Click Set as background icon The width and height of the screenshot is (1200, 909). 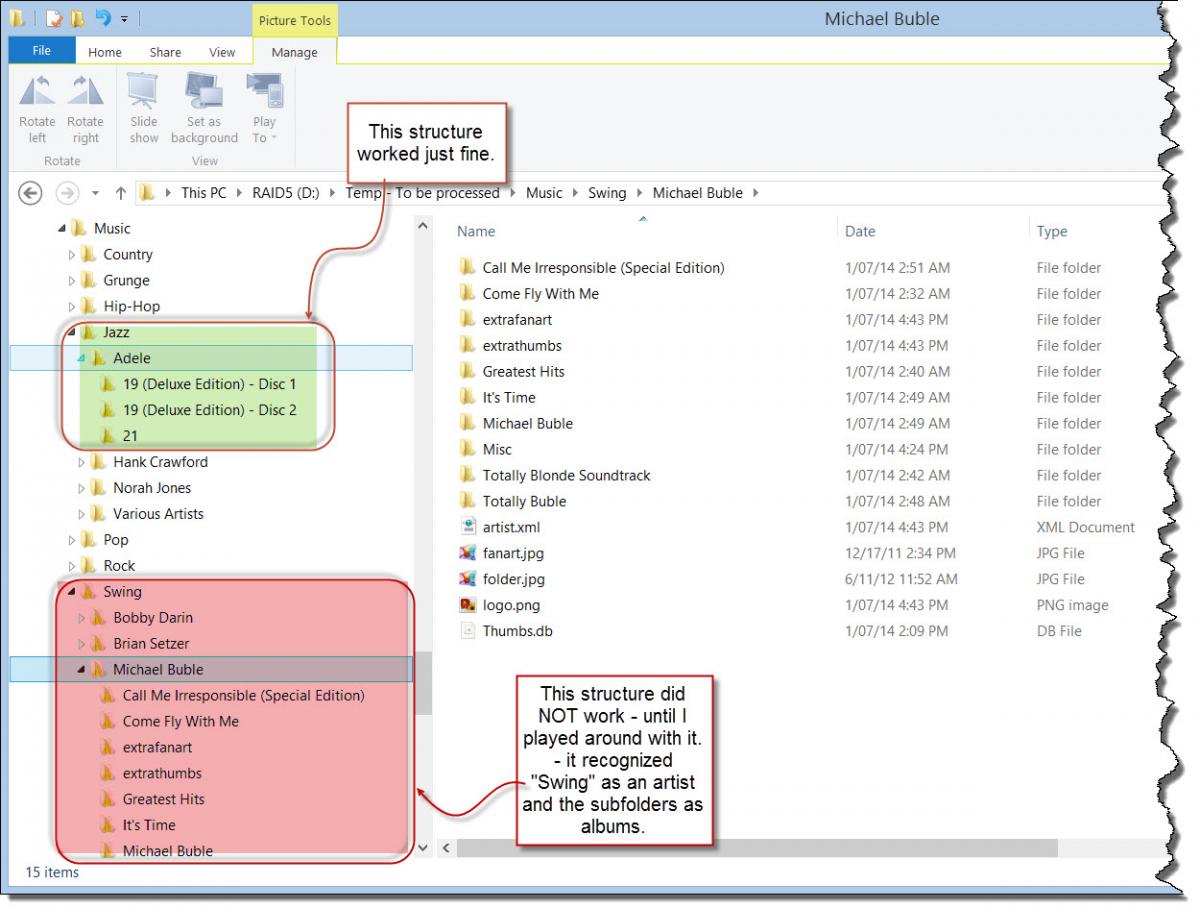pos(204,92)
